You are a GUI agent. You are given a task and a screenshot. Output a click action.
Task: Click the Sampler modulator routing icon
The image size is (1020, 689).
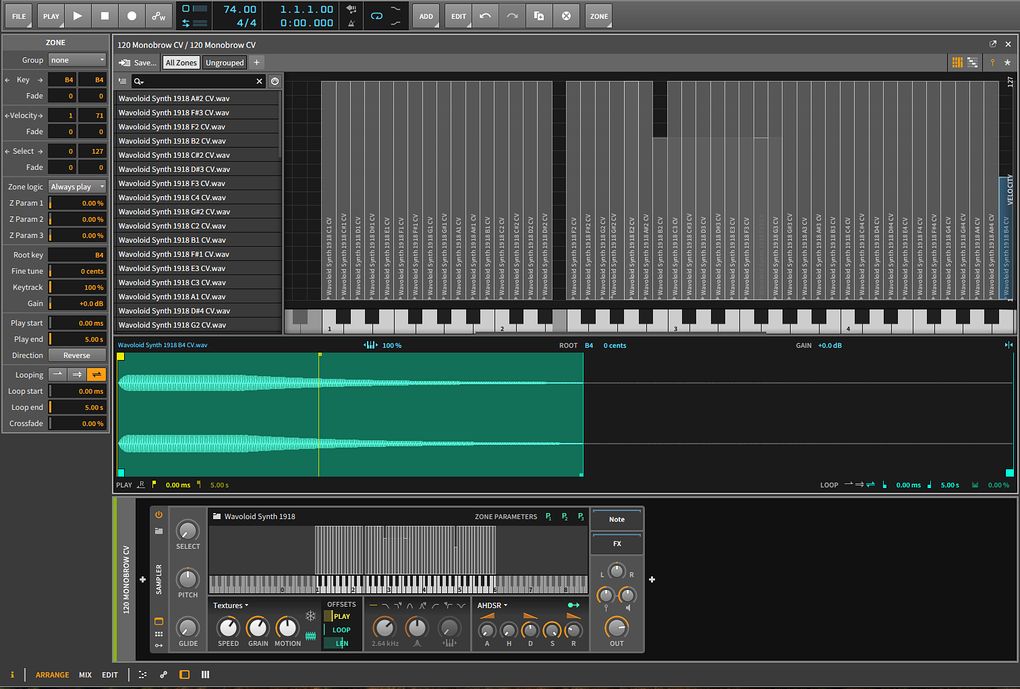click(159, 645)
